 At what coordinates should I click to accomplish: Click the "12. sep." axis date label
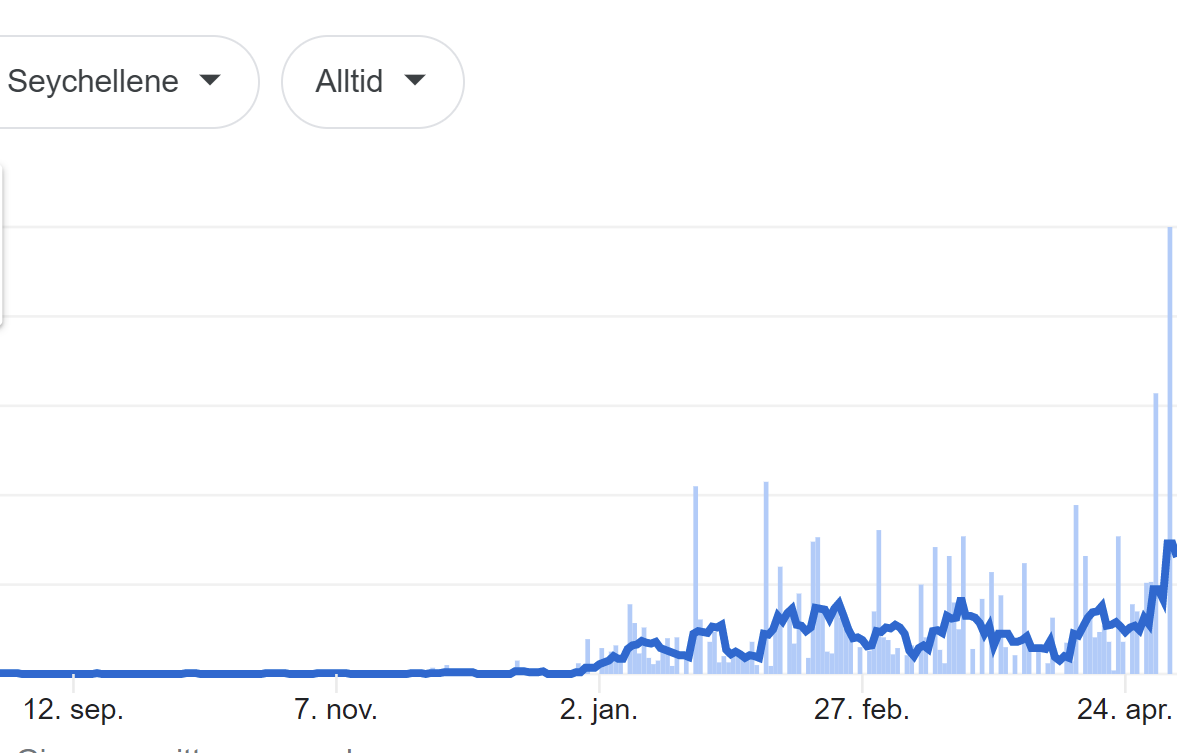click(73, 711)
